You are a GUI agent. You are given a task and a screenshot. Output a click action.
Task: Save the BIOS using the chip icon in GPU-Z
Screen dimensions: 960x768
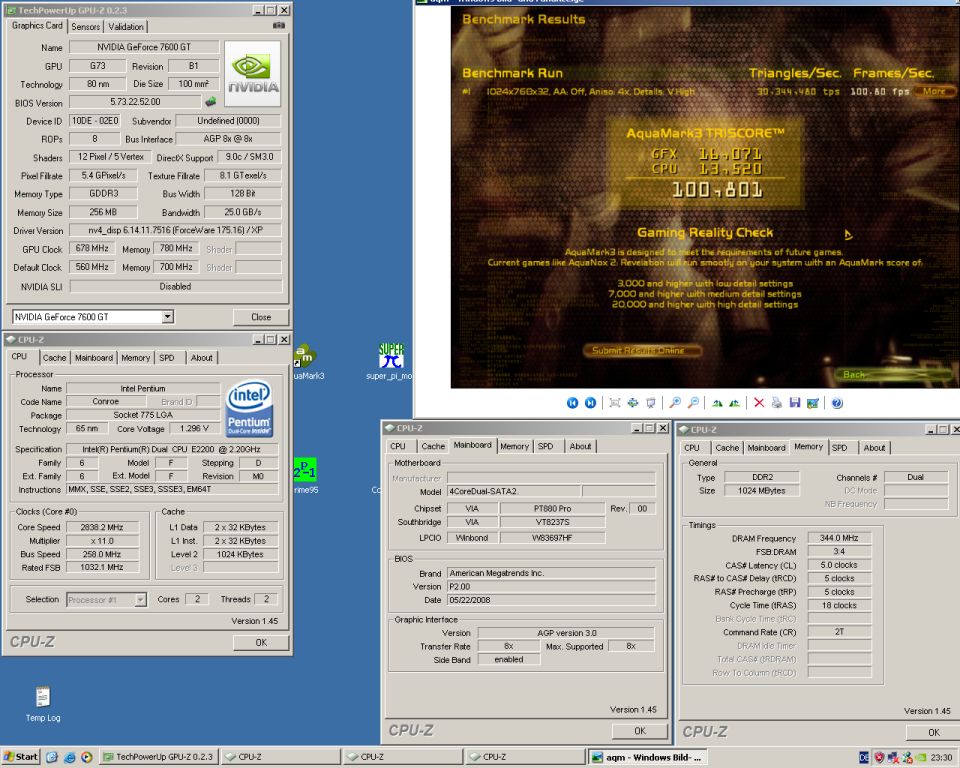(x=211, y=102)
